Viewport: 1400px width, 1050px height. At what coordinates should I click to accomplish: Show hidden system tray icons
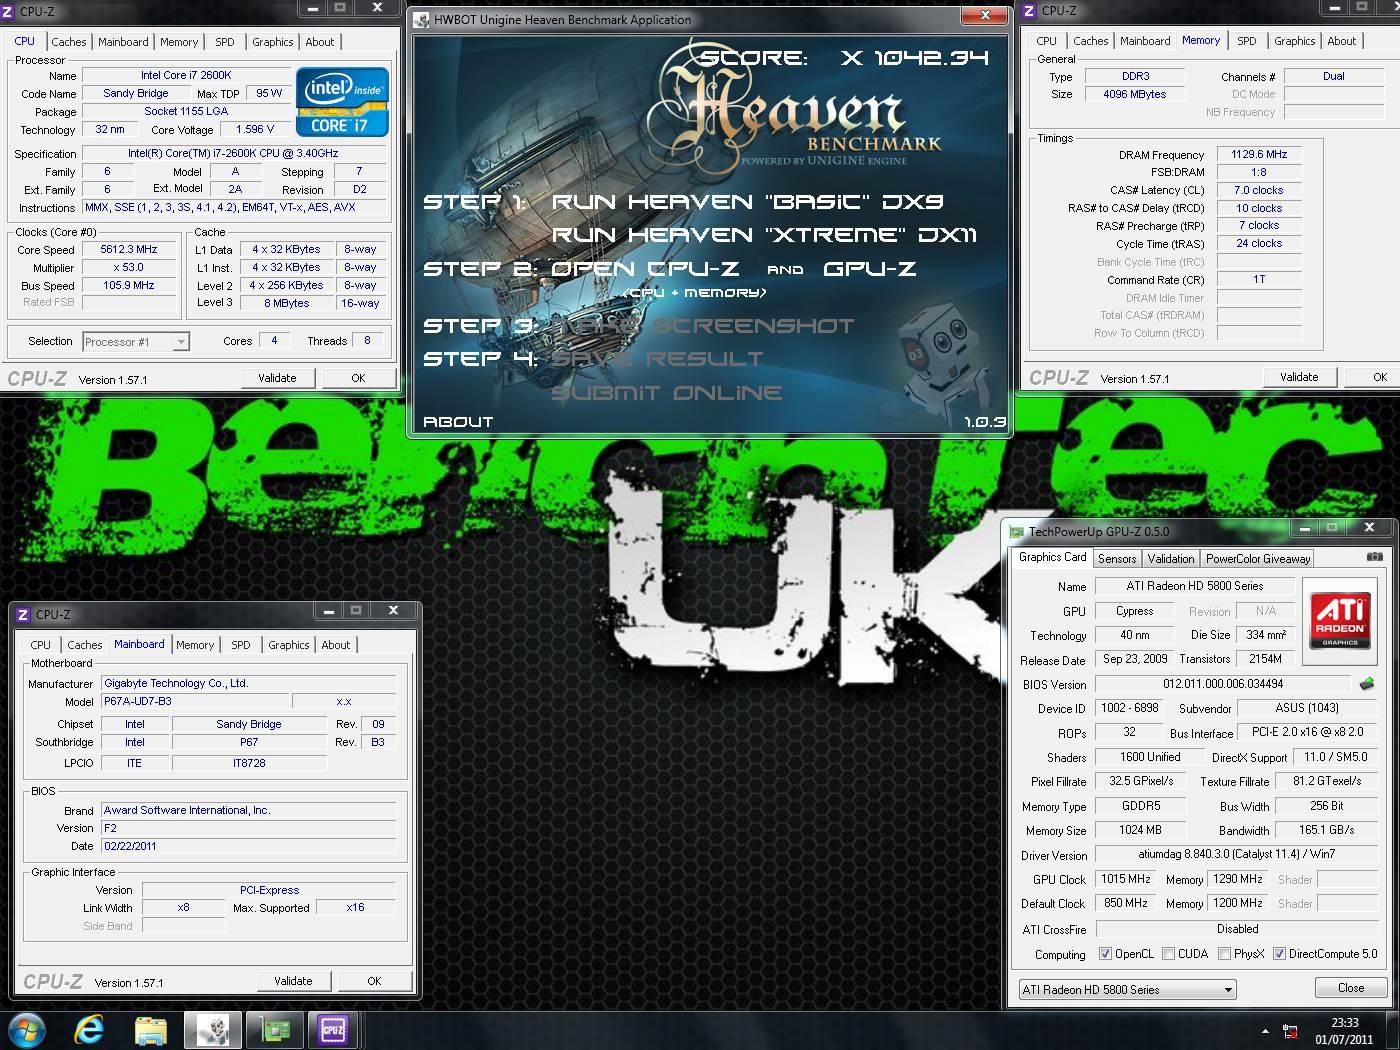coord(1266,1031)
